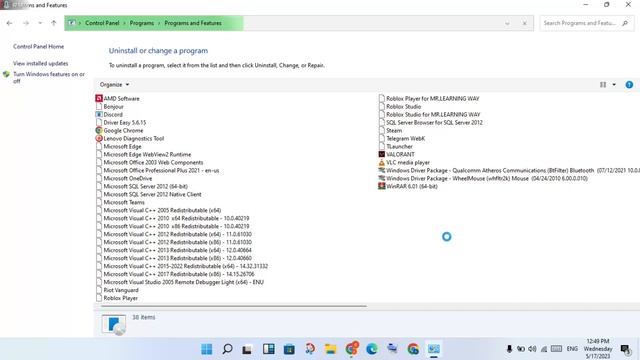Click Programs and Features breadcrumb
Image resolution: width=640 pixels, height=360 pixels.
[x=193, y=23]
